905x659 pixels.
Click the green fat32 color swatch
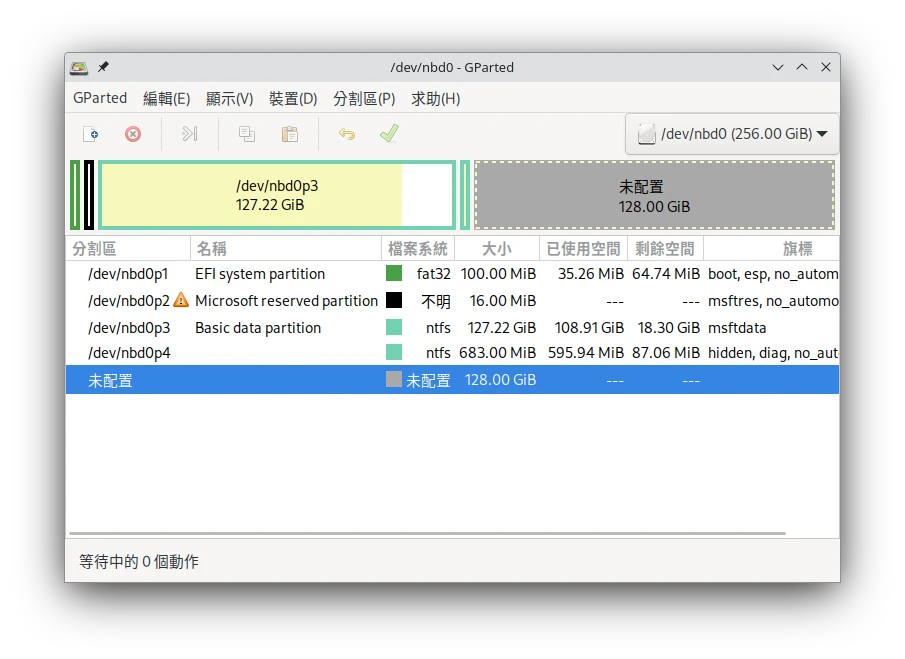click(394, 273)
